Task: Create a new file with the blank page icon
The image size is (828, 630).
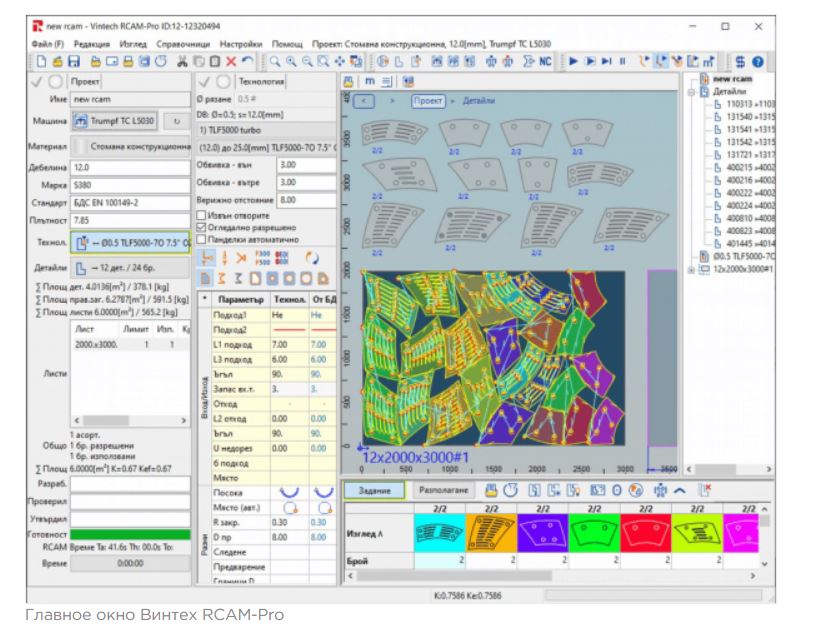Action: (41, 62)
